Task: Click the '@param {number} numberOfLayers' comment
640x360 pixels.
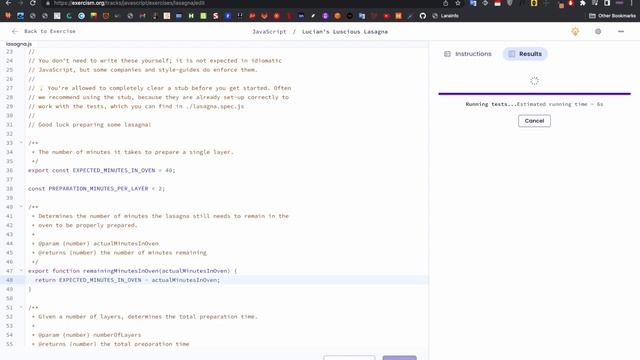Action: point(87,335)
